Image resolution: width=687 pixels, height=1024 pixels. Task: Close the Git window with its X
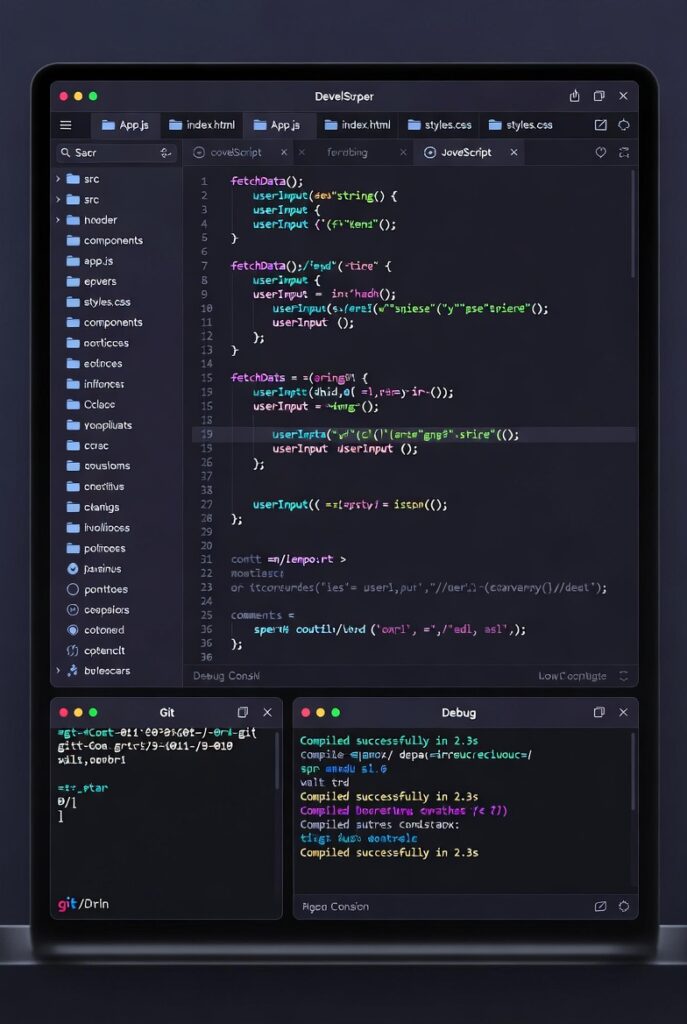(x=267, y=712)
